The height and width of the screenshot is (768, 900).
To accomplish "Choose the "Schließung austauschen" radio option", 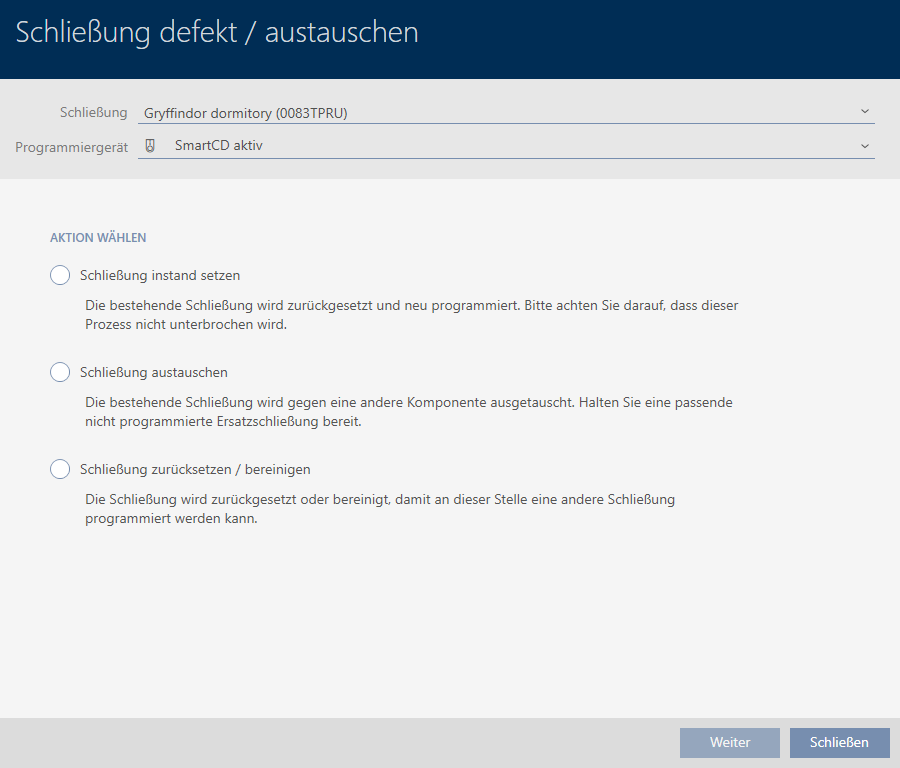I will (x=60, y=372).
